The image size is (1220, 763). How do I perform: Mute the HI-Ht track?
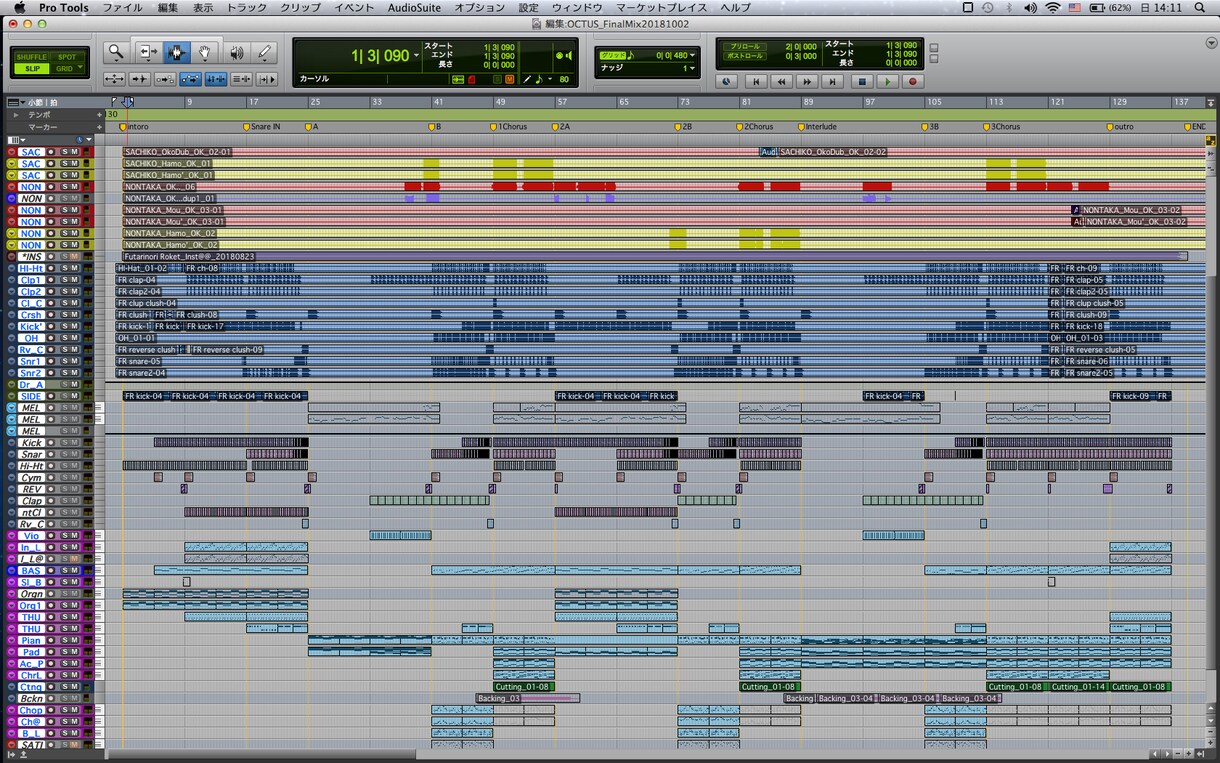point(74,268)
